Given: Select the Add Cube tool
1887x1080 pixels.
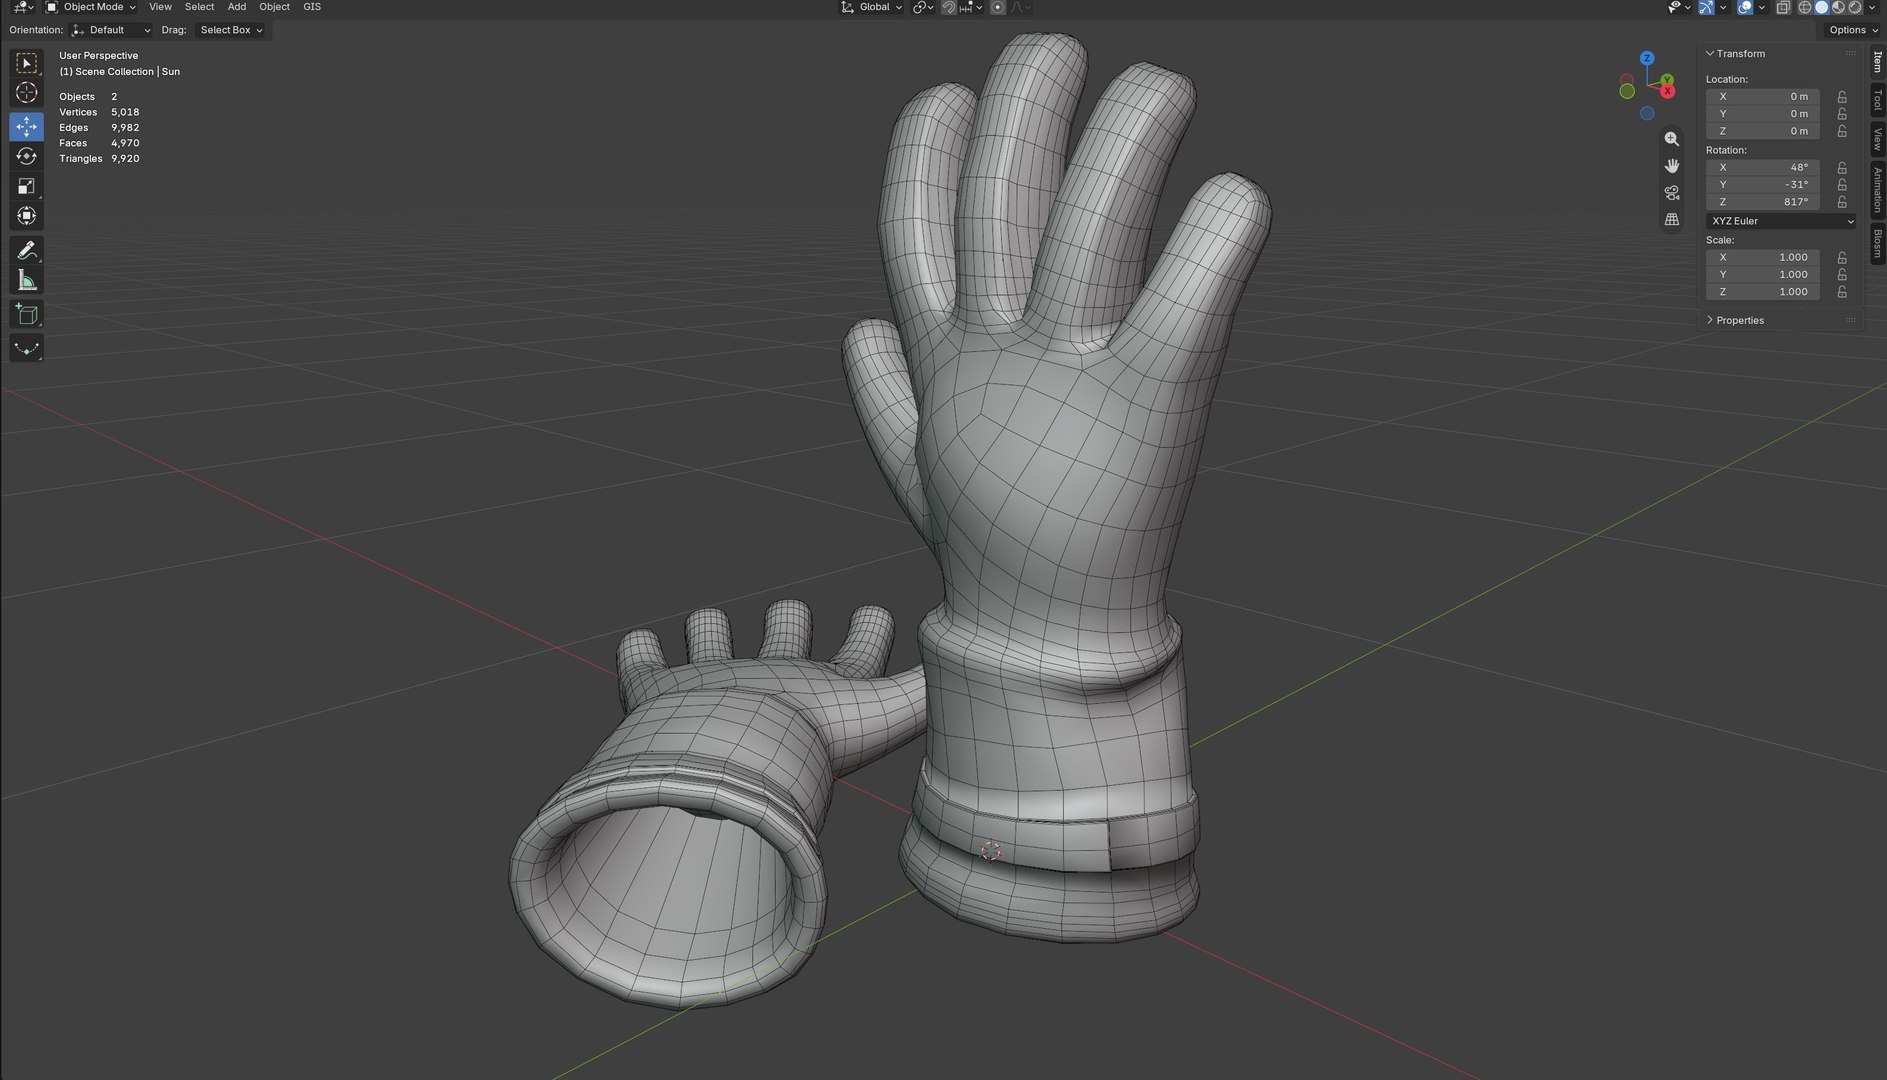Looking at the screenshot, I should pos(27,315).
